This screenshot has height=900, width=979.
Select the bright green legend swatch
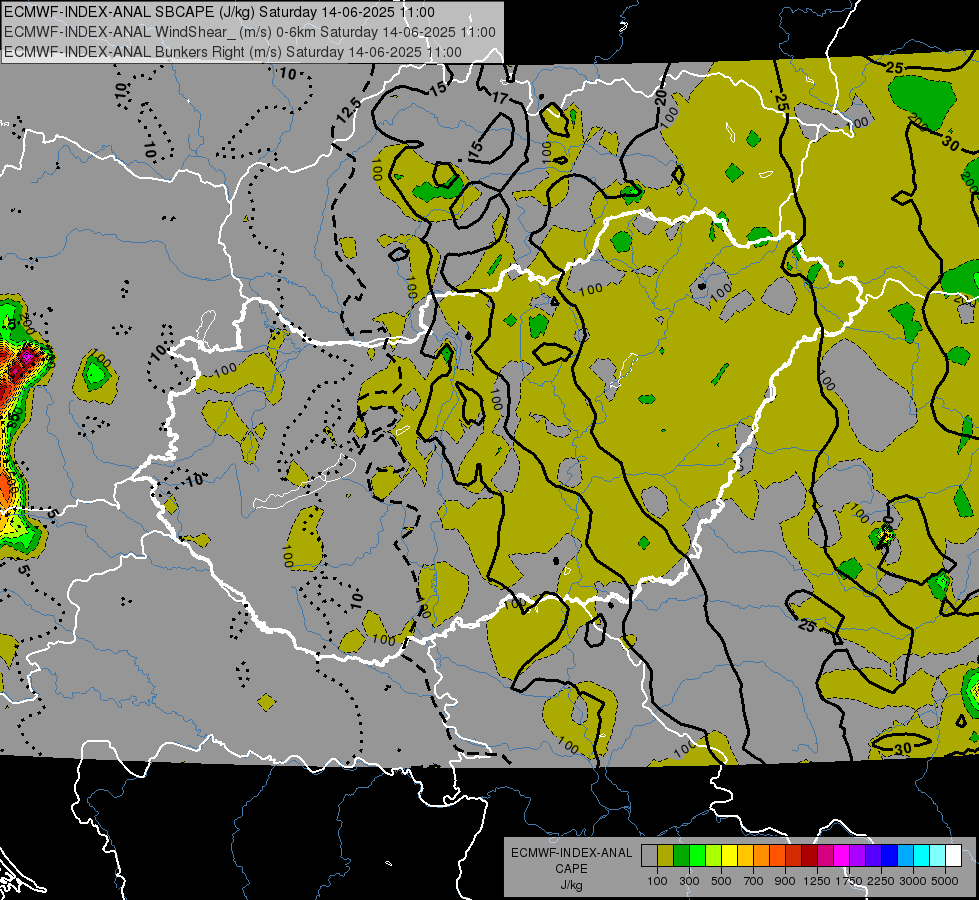697,856
